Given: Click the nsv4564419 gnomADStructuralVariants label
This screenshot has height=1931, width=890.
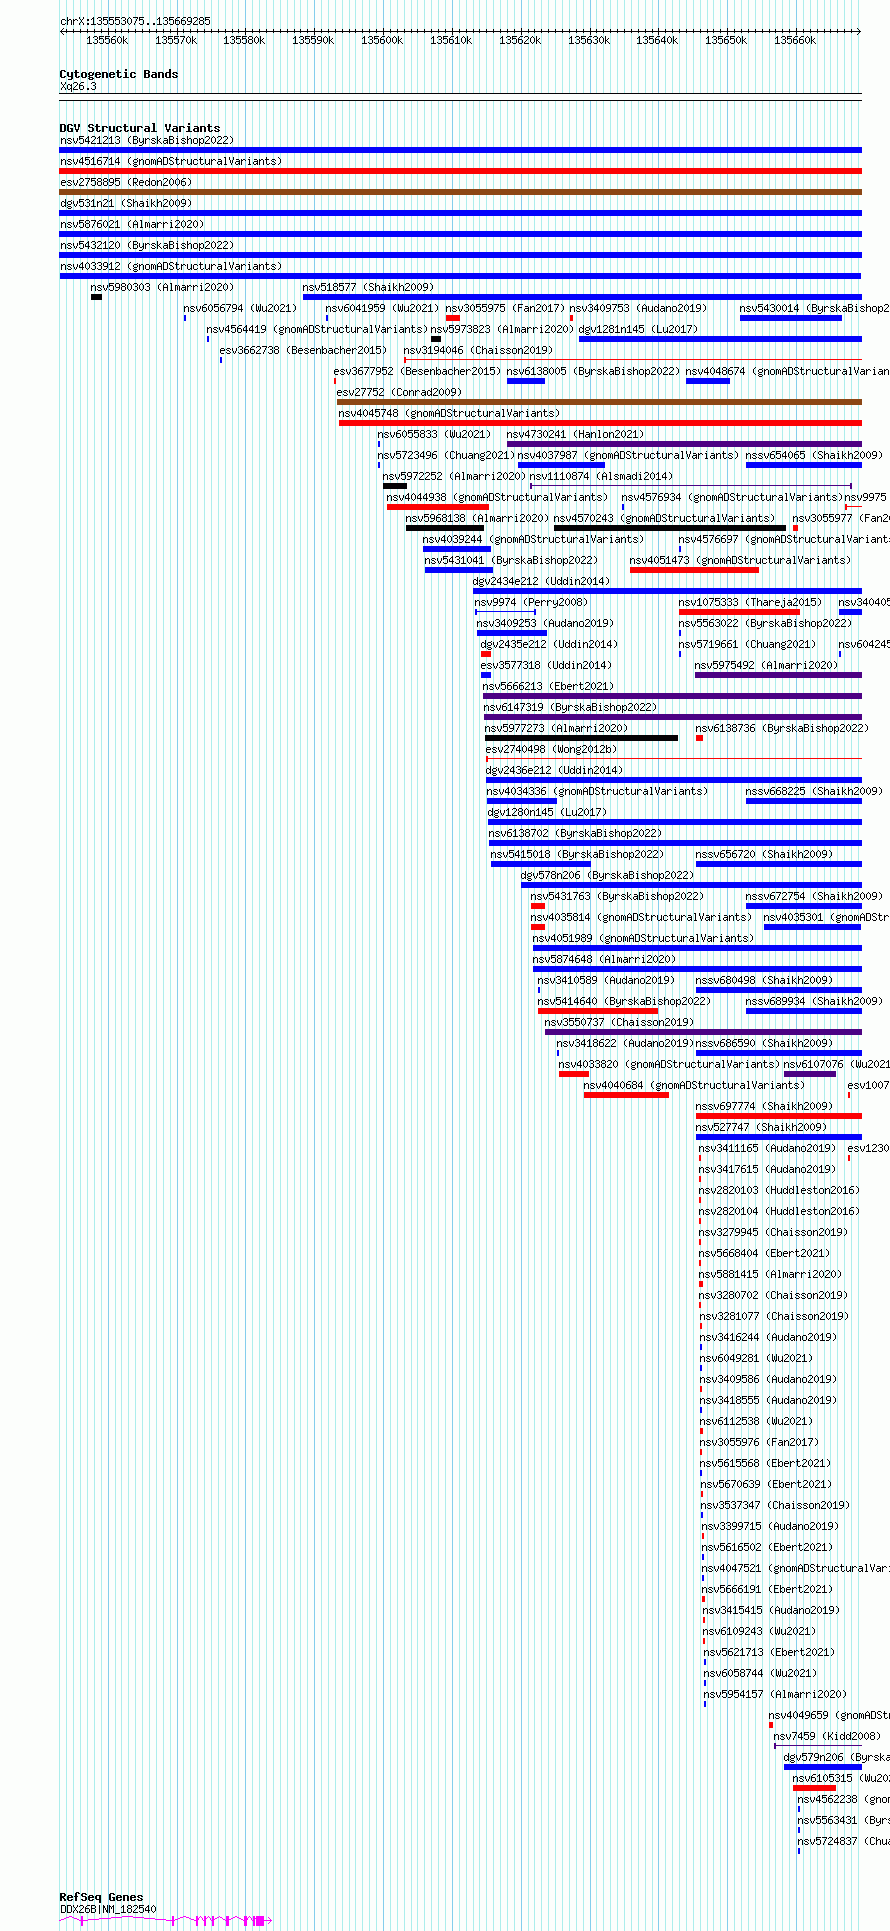Looking at the screenshot, I should [x=317, y=330].
